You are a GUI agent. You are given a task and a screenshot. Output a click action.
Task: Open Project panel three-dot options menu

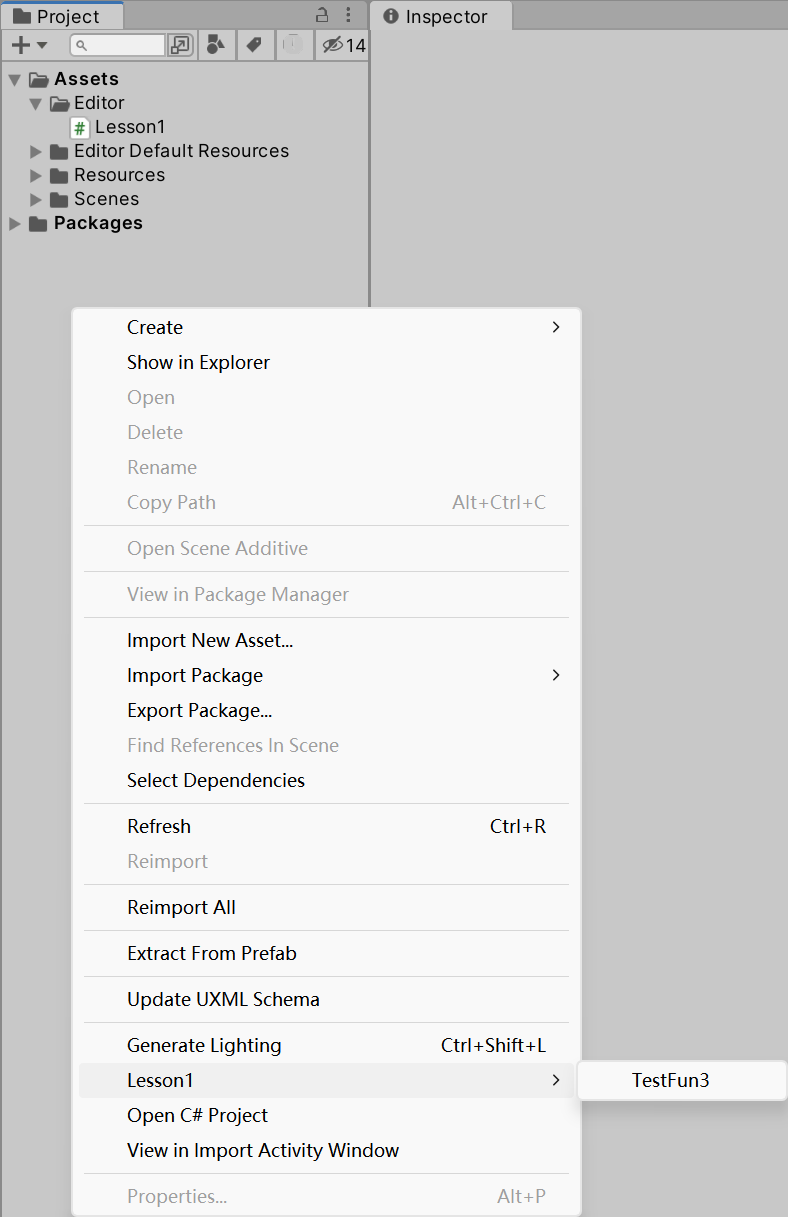point(348,15)
